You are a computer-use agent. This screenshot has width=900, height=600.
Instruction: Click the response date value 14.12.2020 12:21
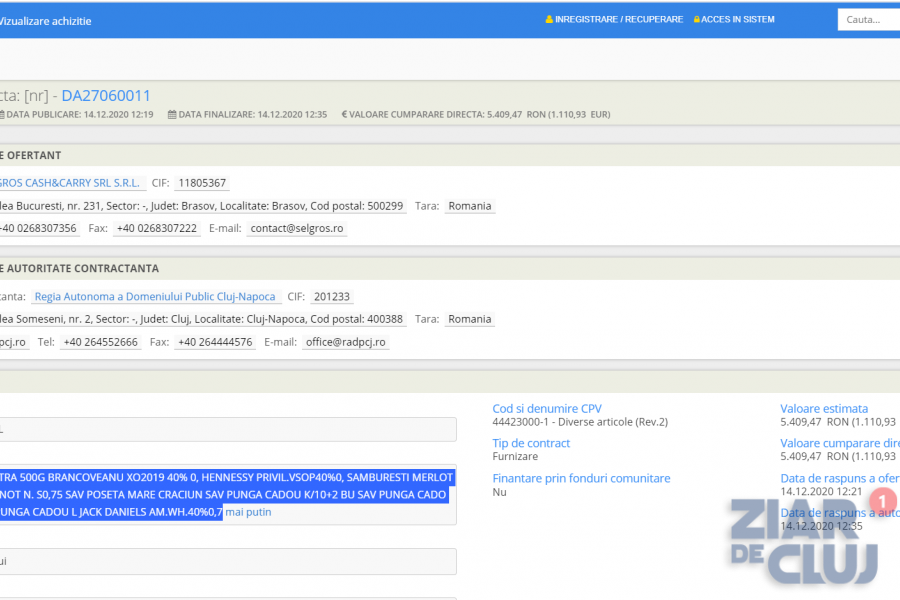(821, 491)
